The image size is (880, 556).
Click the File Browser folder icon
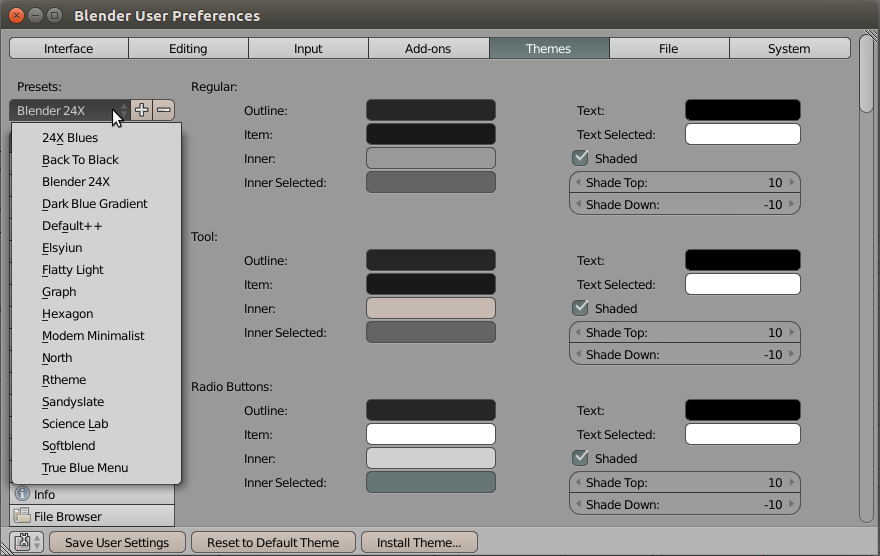pyautogui.click(x=22, y=516)
